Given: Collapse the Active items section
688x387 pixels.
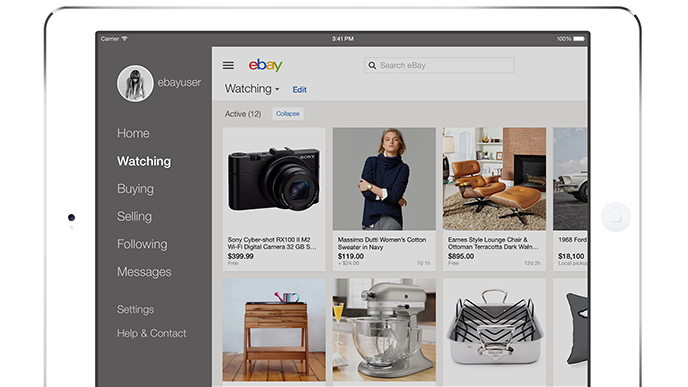Looking at the screenshot, I should (x=288, y=114).
